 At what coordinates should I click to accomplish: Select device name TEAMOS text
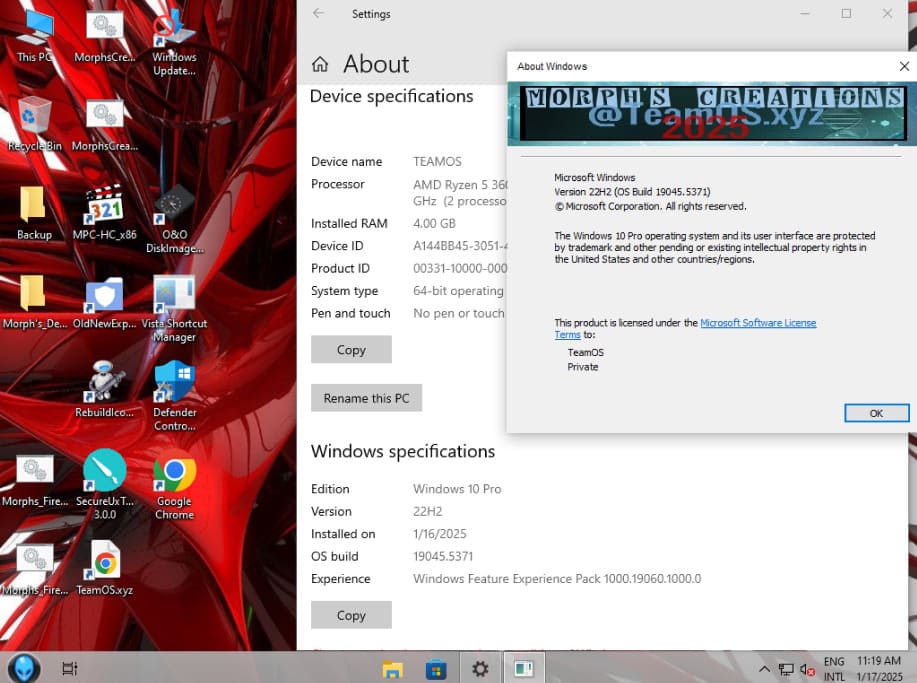(x=437, y=161)
